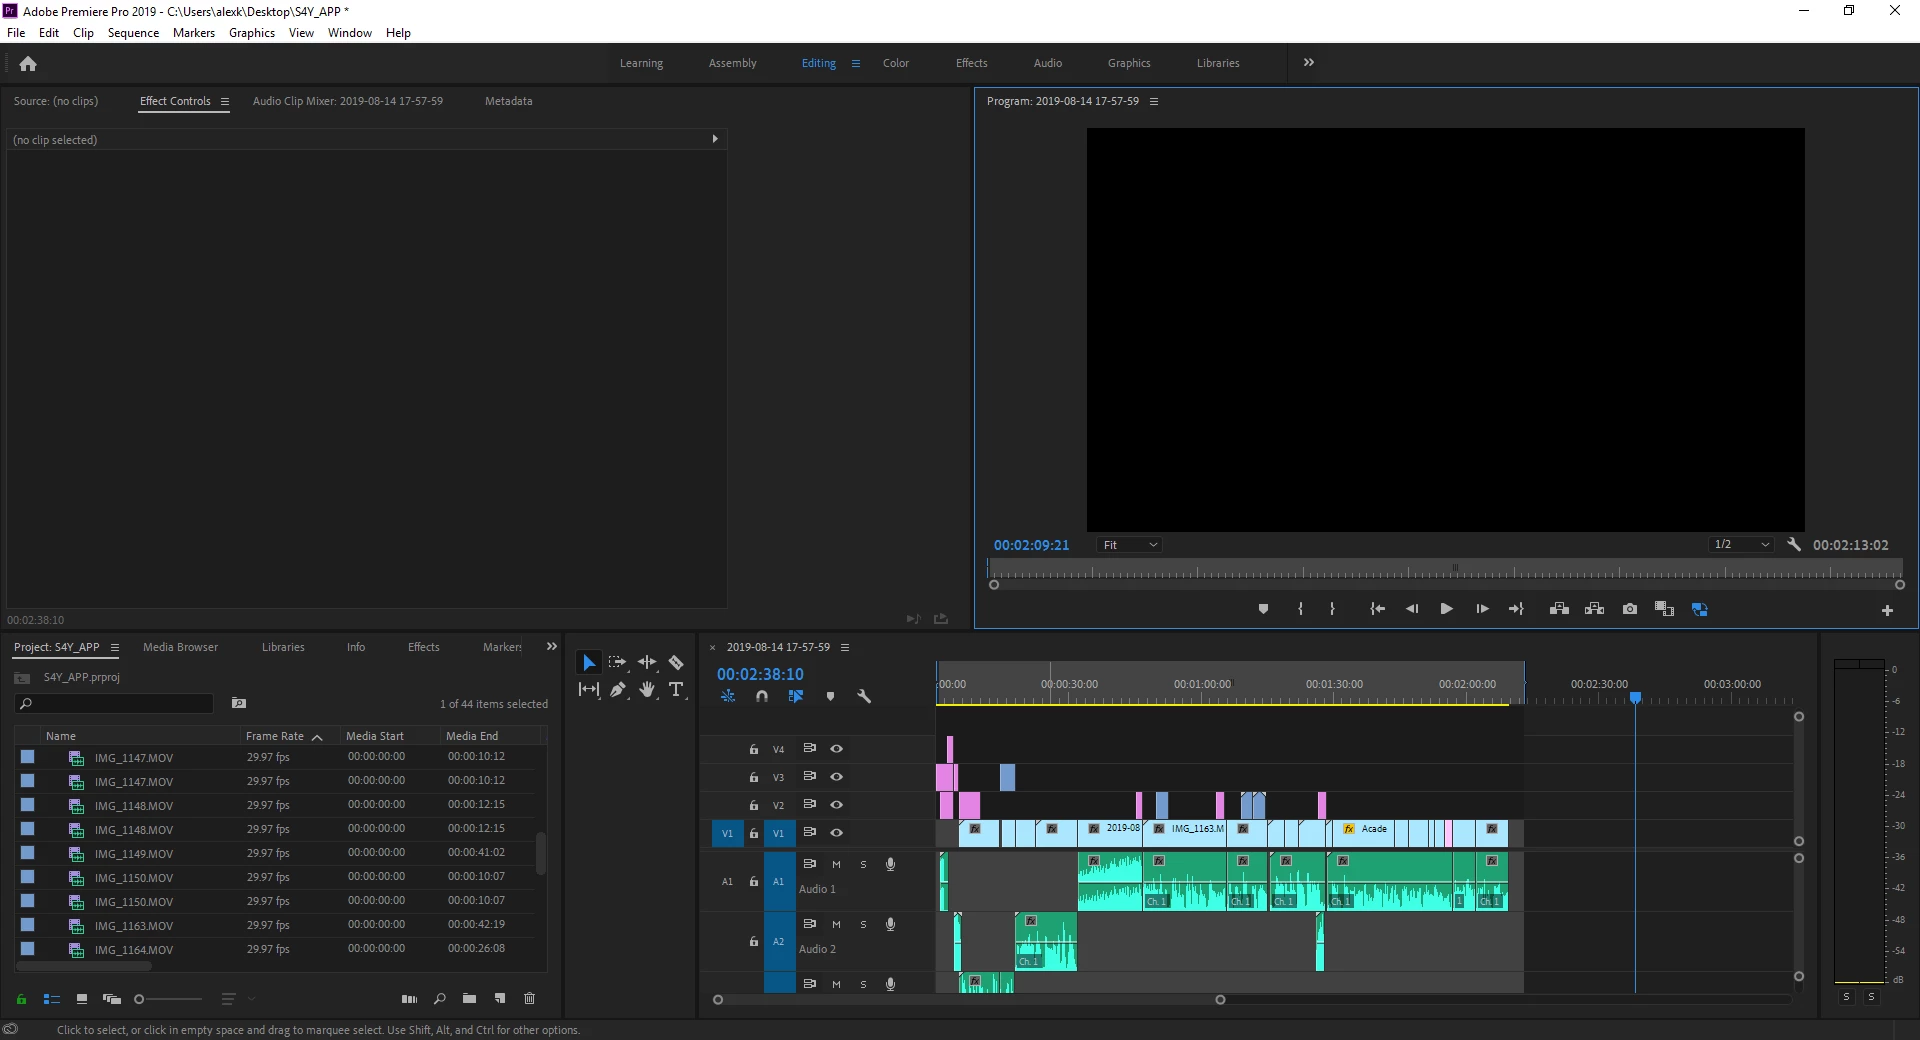Open the Markers menu

[x=194, y=33]
